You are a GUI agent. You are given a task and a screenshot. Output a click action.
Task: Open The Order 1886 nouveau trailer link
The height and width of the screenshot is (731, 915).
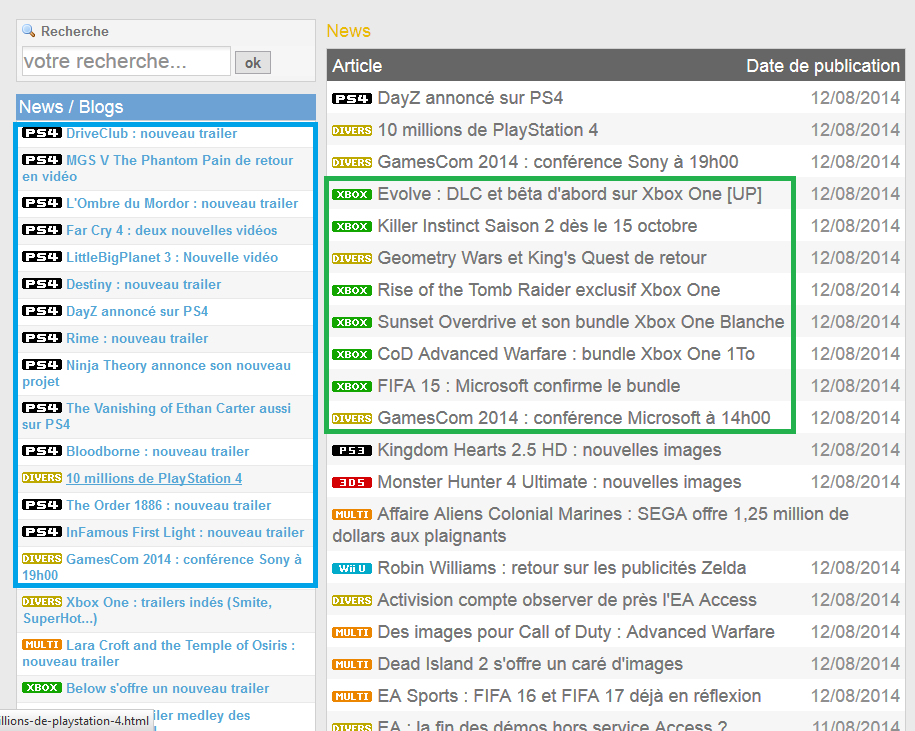168,505
